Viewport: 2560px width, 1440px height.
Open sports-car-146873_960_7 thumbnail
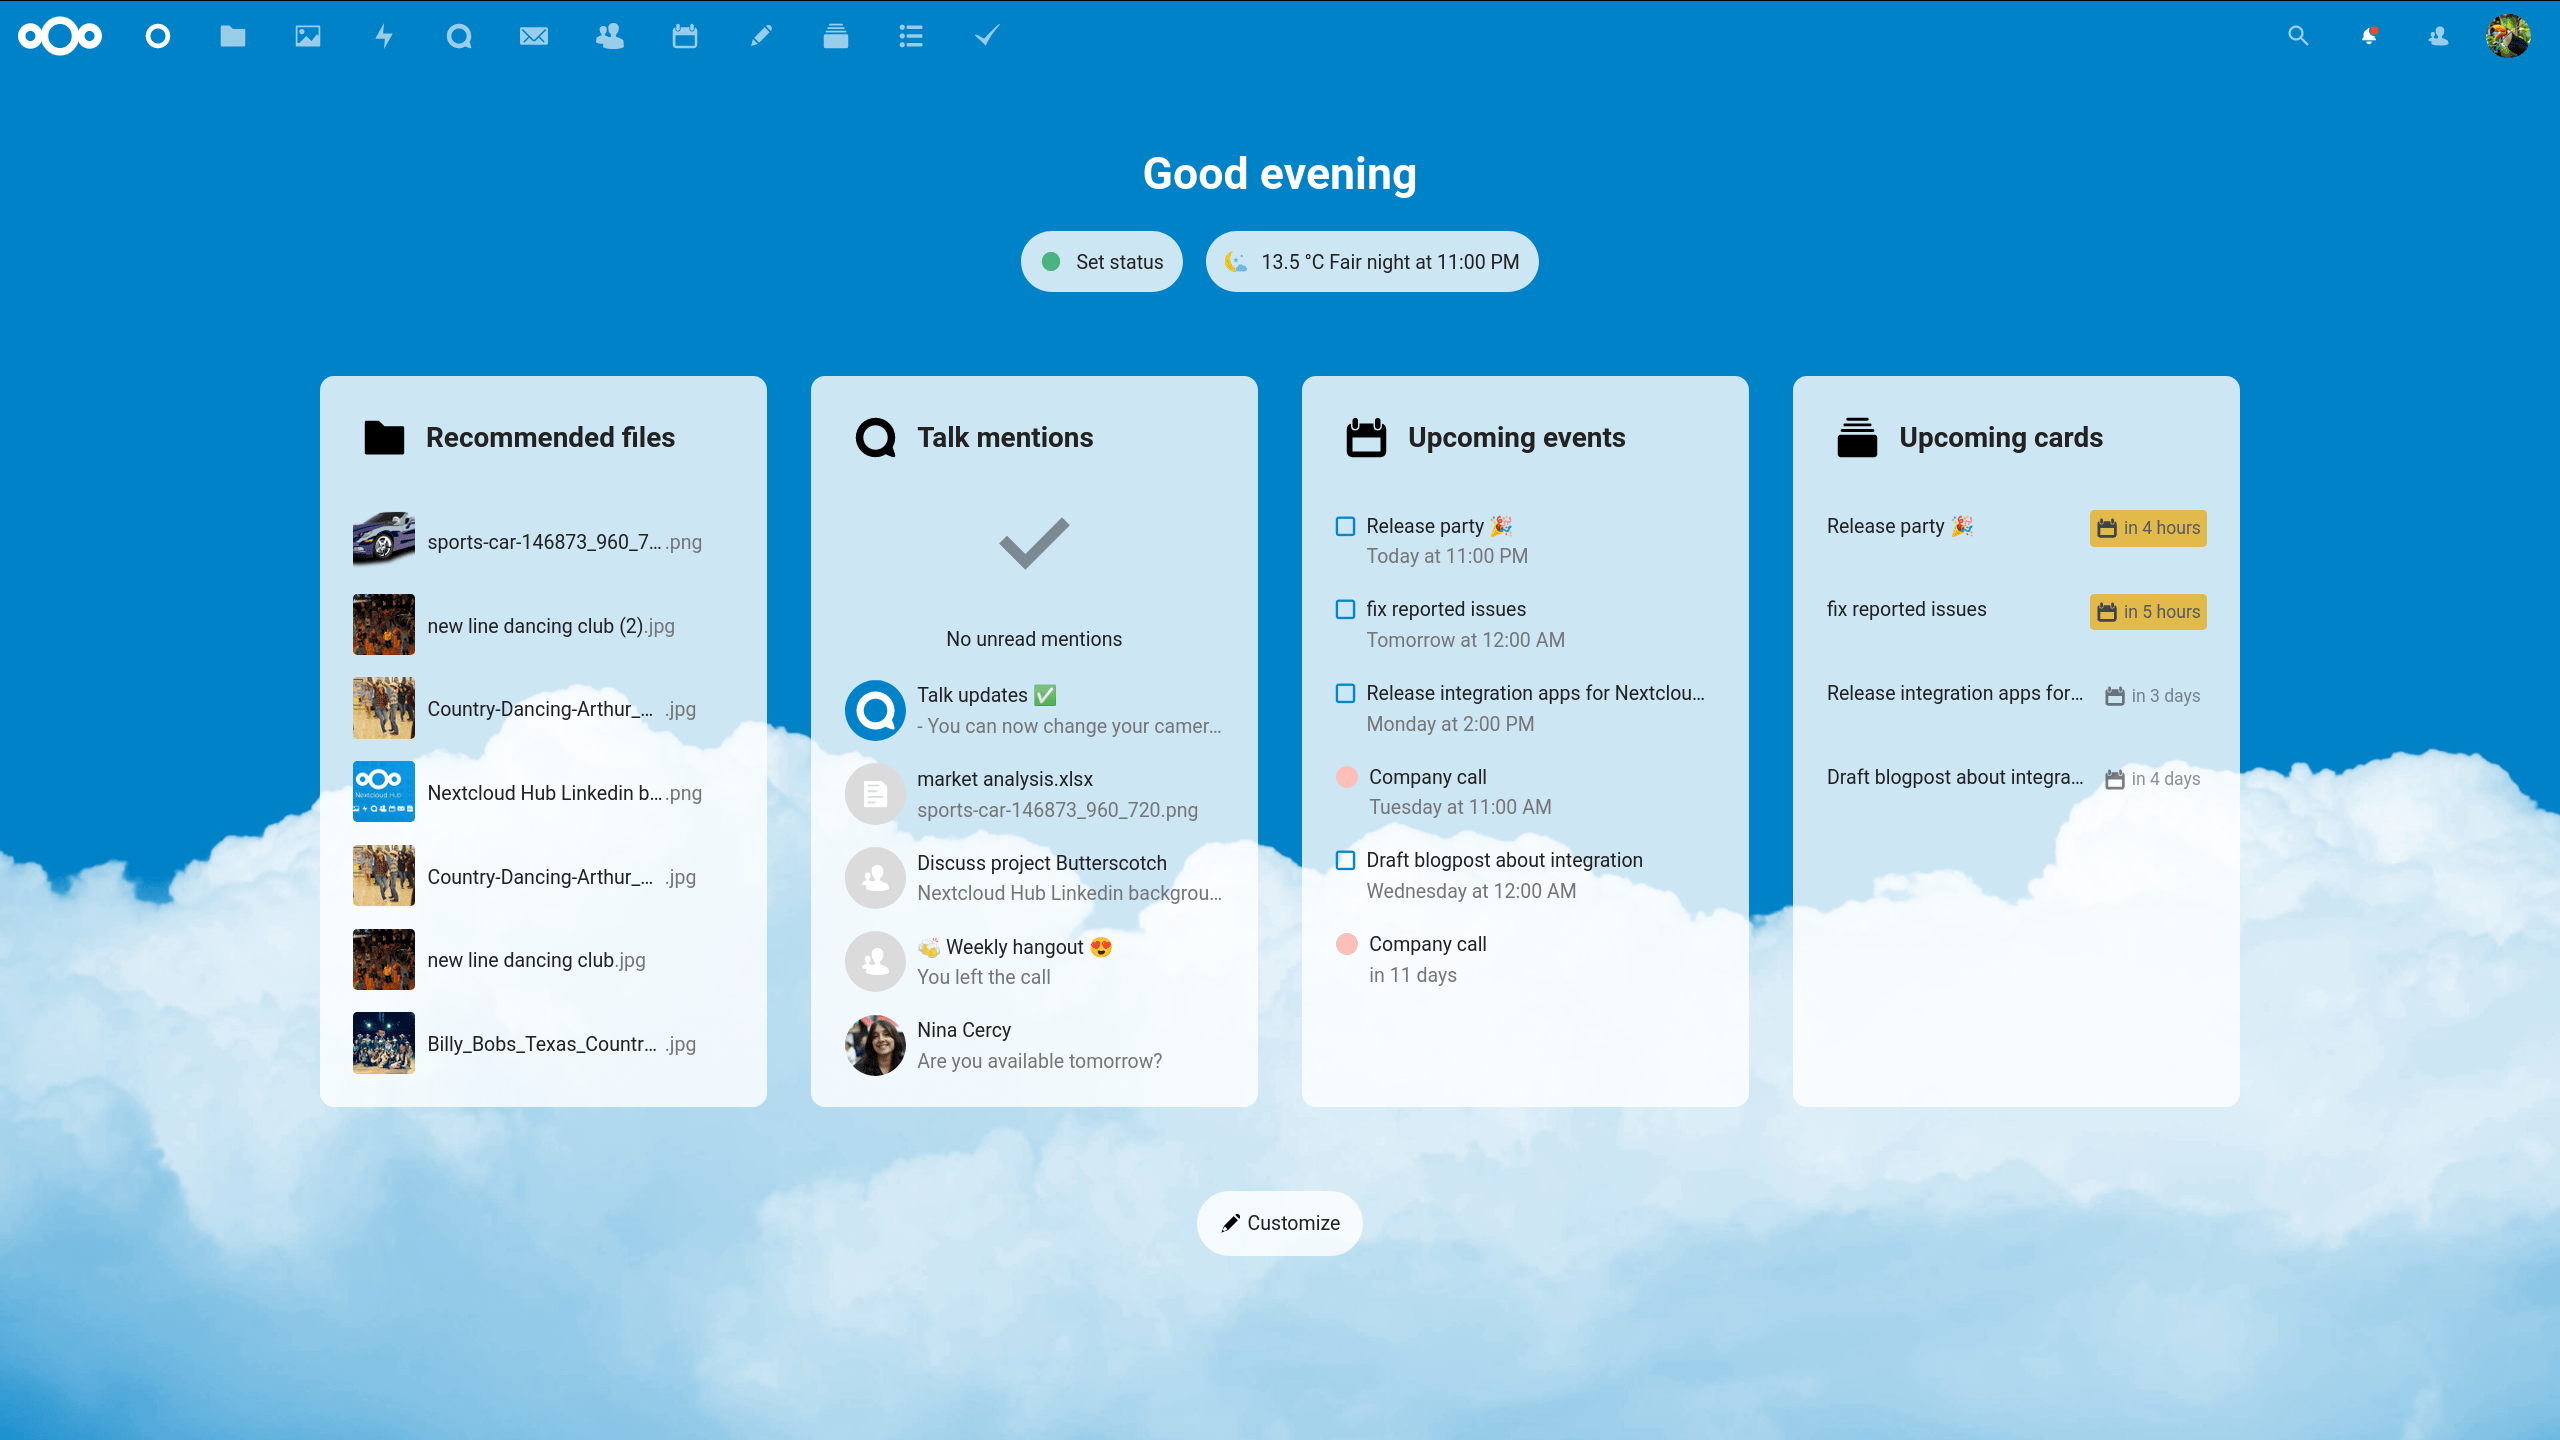pyautogui.click(x=383, y=542)
